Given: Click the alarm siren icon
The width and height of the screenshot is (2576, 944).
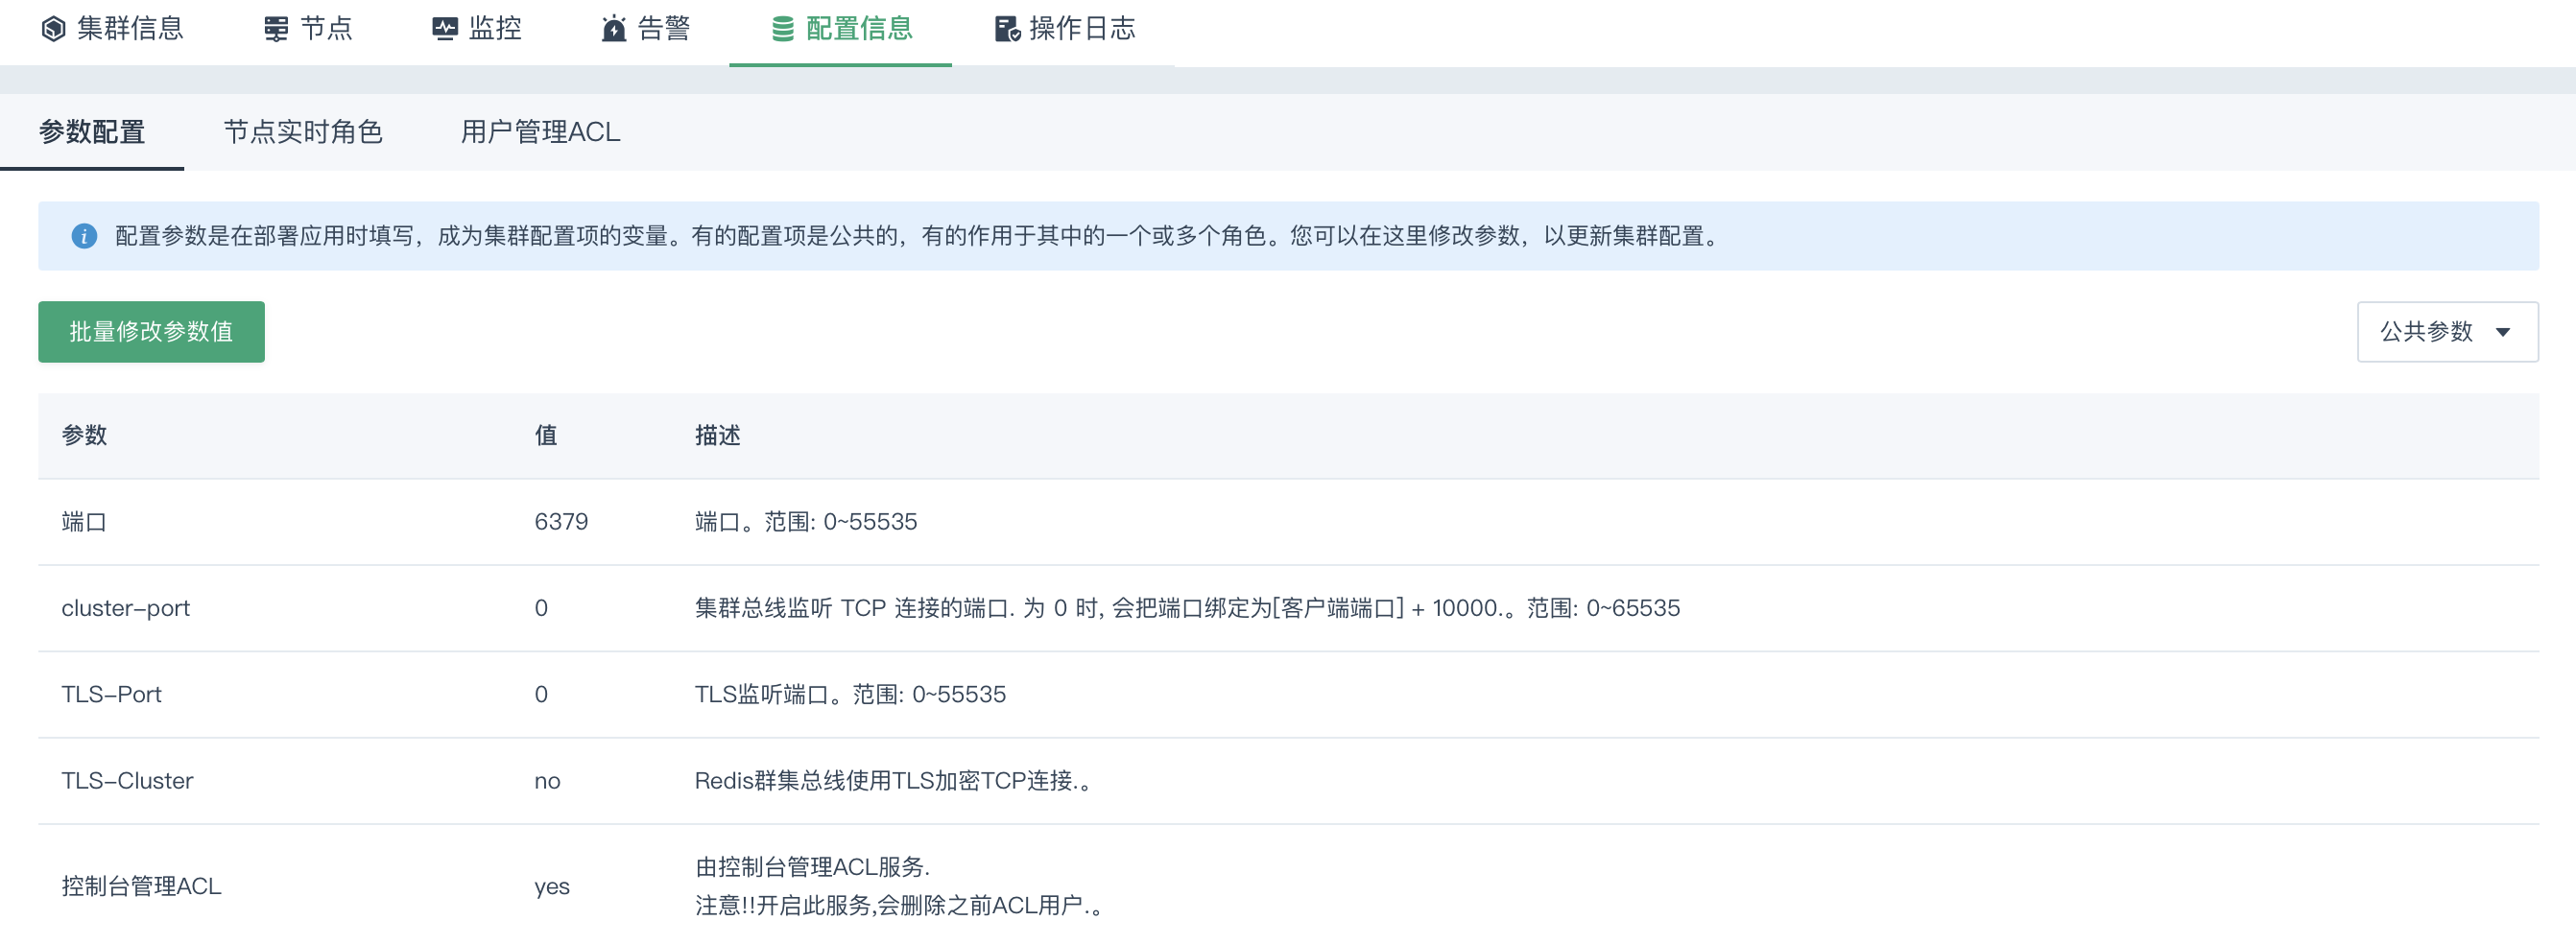Looking at the screenshot, I should [x=614, y=29].
